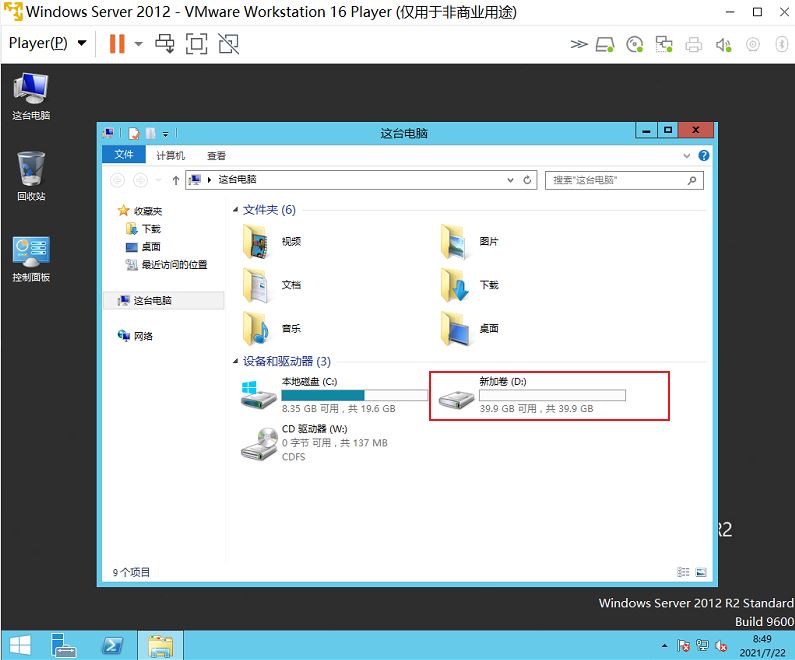Select 桌面 under favorites in navigation pane
The image size is (795, 660).
(x=143, y=247)
